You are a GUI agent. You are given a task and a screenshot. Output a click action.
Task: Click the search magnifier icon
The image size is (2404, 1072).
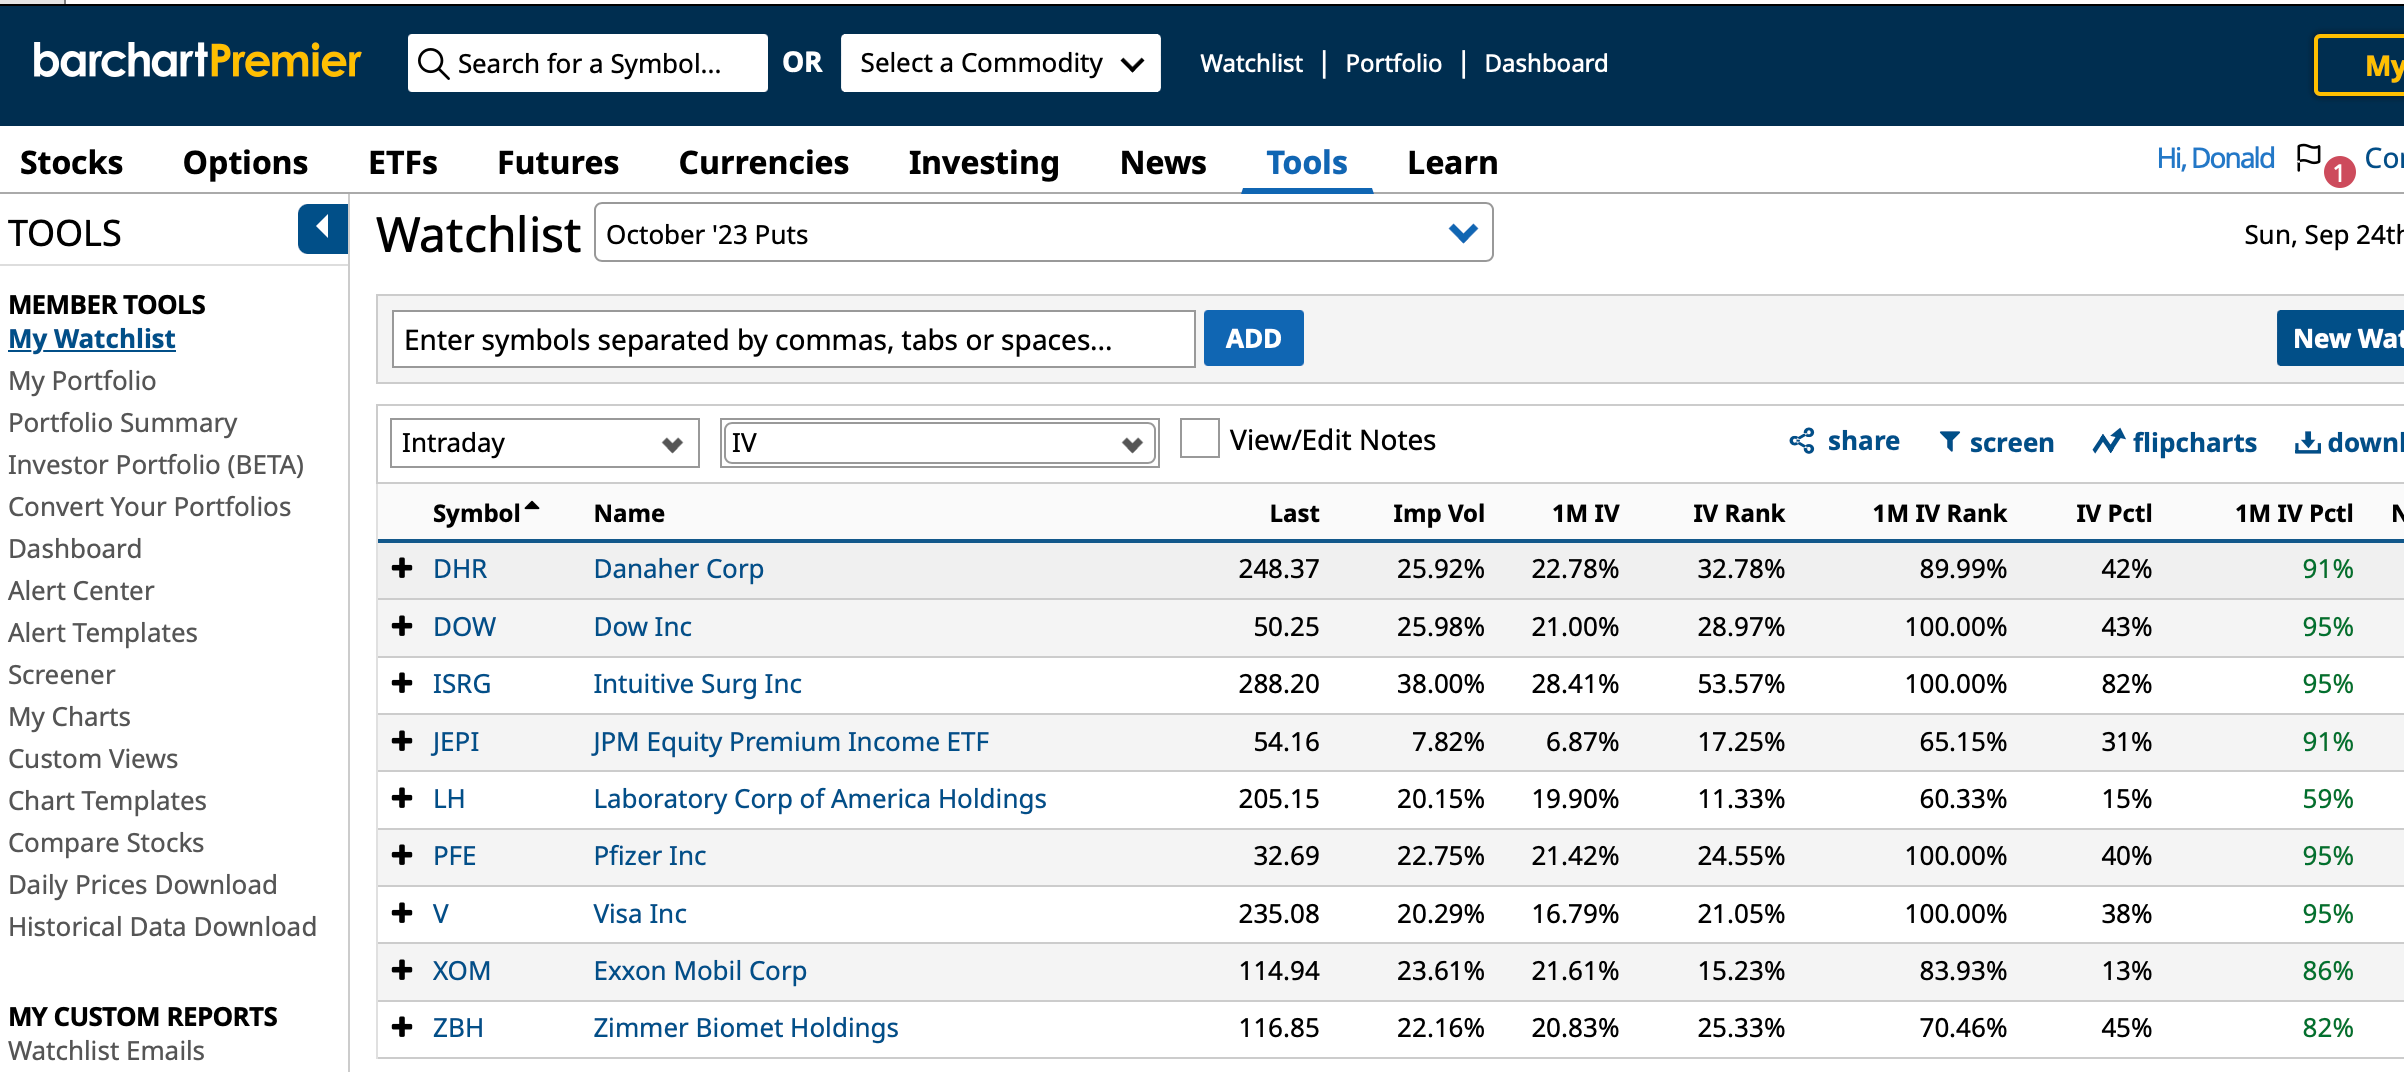(x=433, y=63)
